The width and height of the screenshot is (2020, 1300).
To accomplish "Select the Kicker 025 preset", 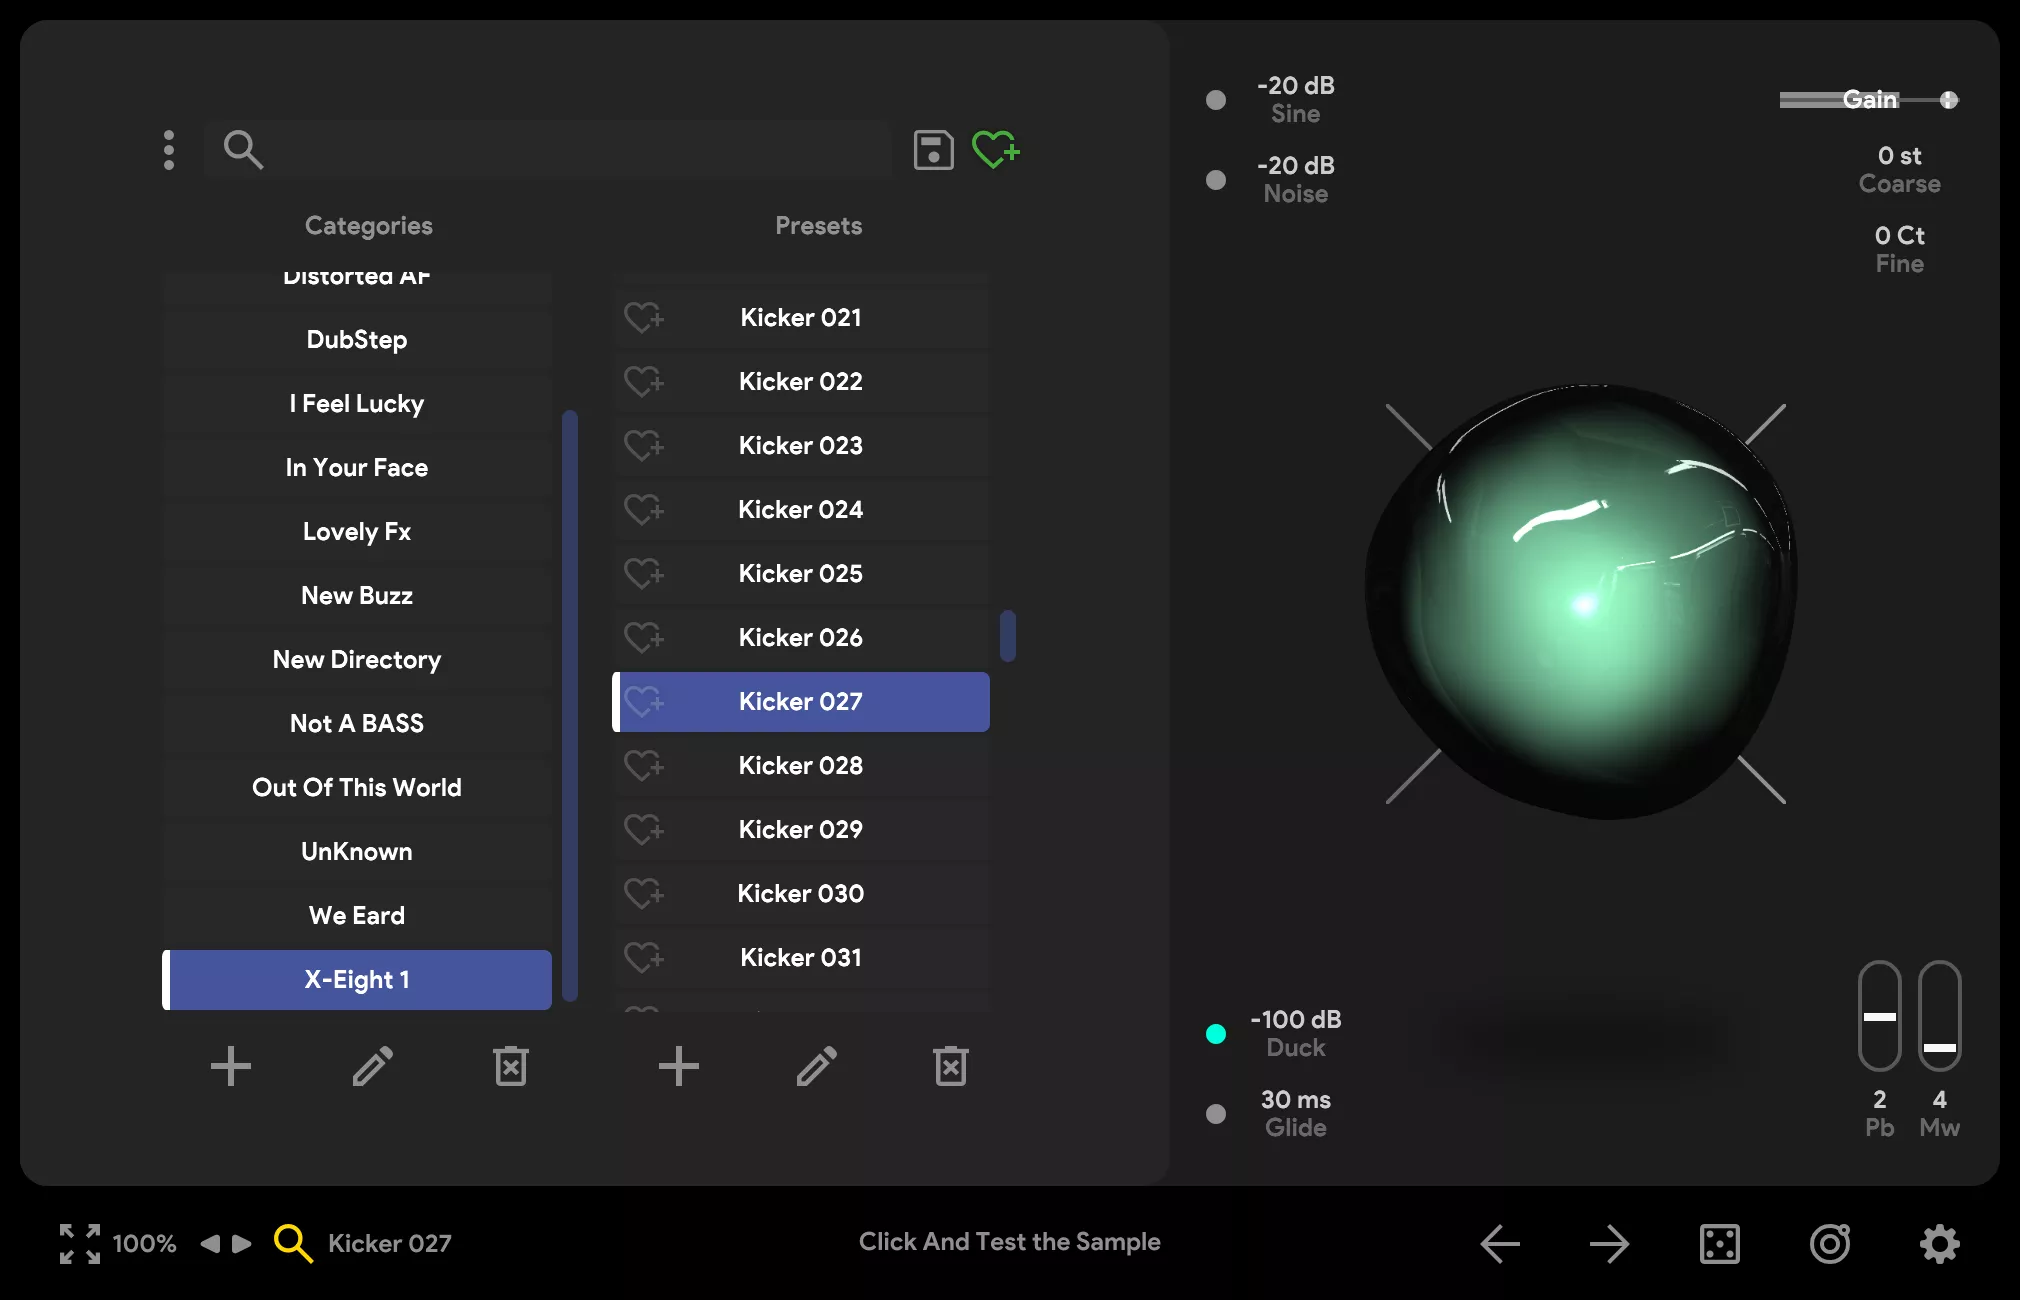I will click(x=800, y=573).
